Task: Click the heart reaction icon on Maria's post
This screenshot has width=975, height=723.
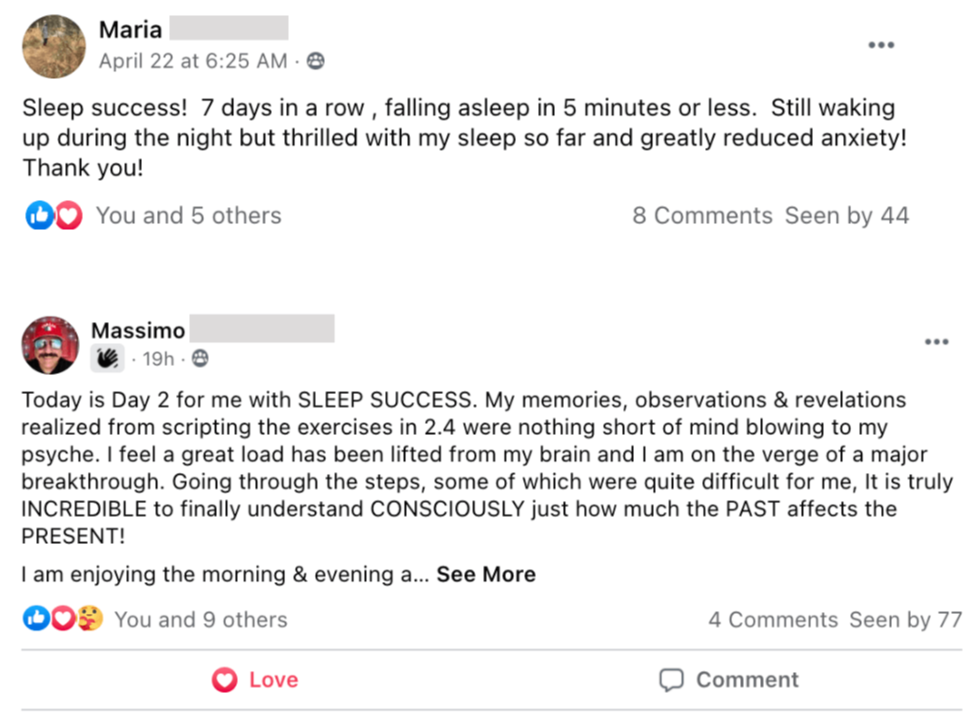Action: [68, 215]
